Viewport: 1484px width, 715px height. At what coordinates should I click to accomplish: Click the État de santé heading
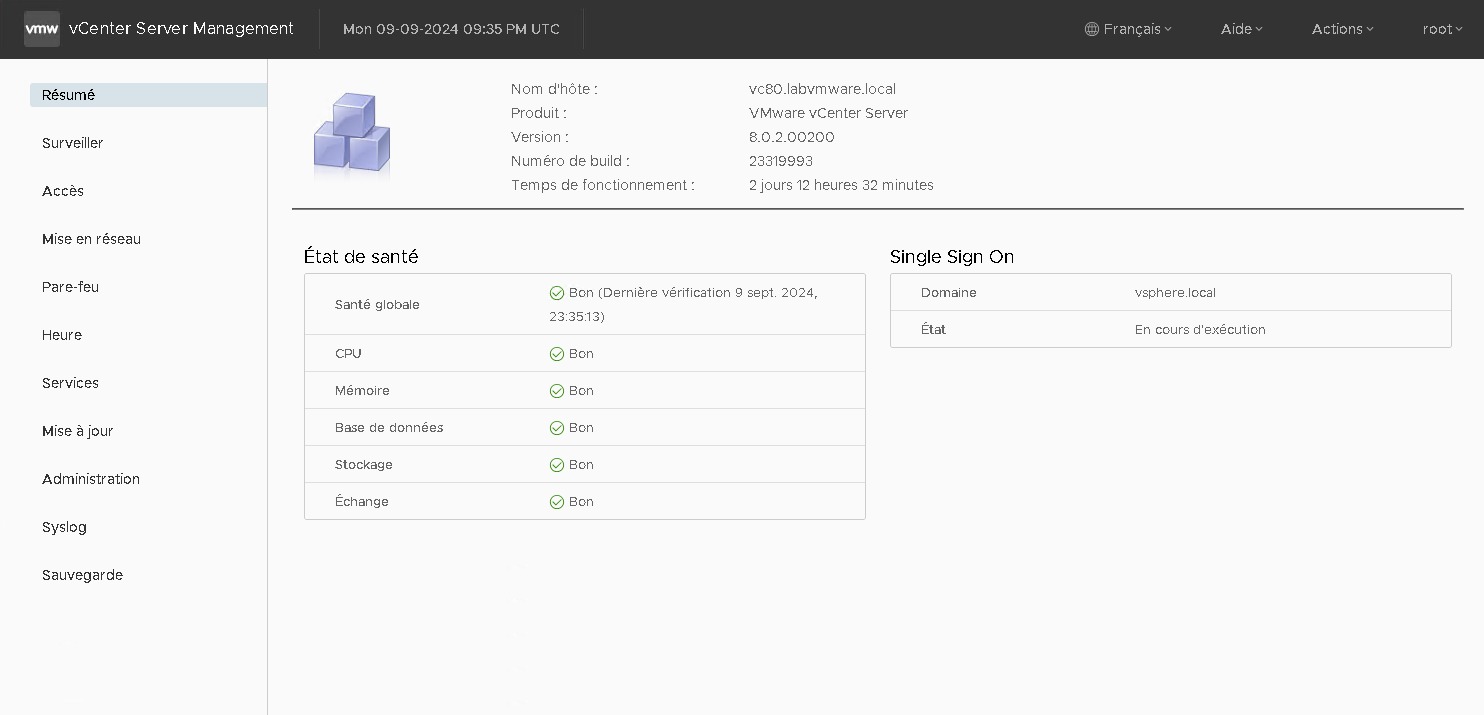[361, 257]
